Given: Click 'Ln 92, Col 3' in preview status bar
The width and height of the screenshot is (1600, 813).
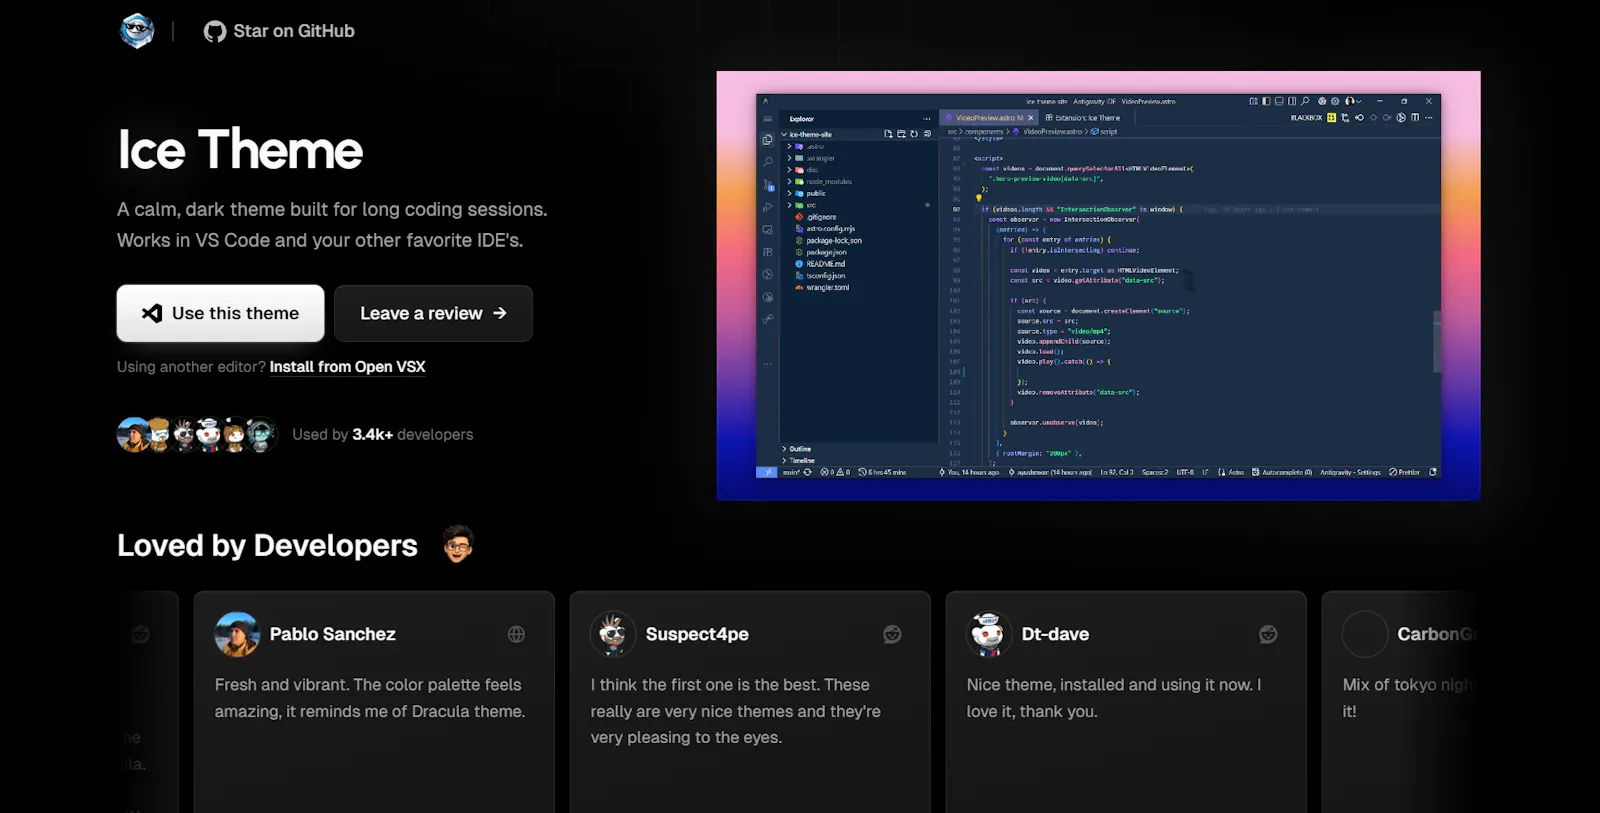Looking at the screenshot, I should 1117,472.
